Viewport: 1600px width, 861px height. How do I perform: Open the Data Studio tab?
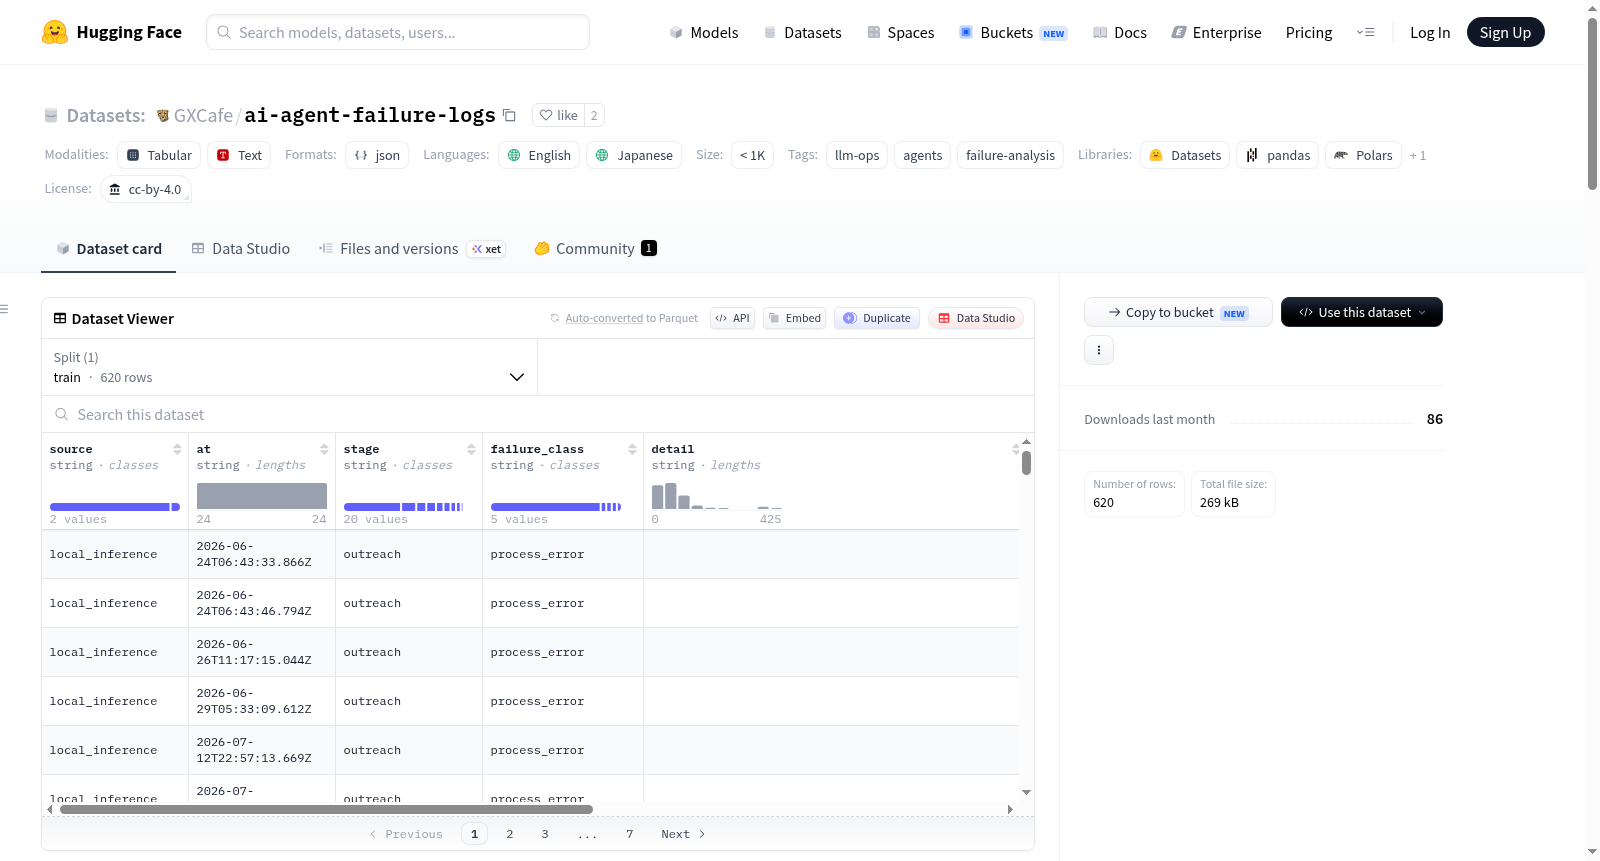coord(240,248)
